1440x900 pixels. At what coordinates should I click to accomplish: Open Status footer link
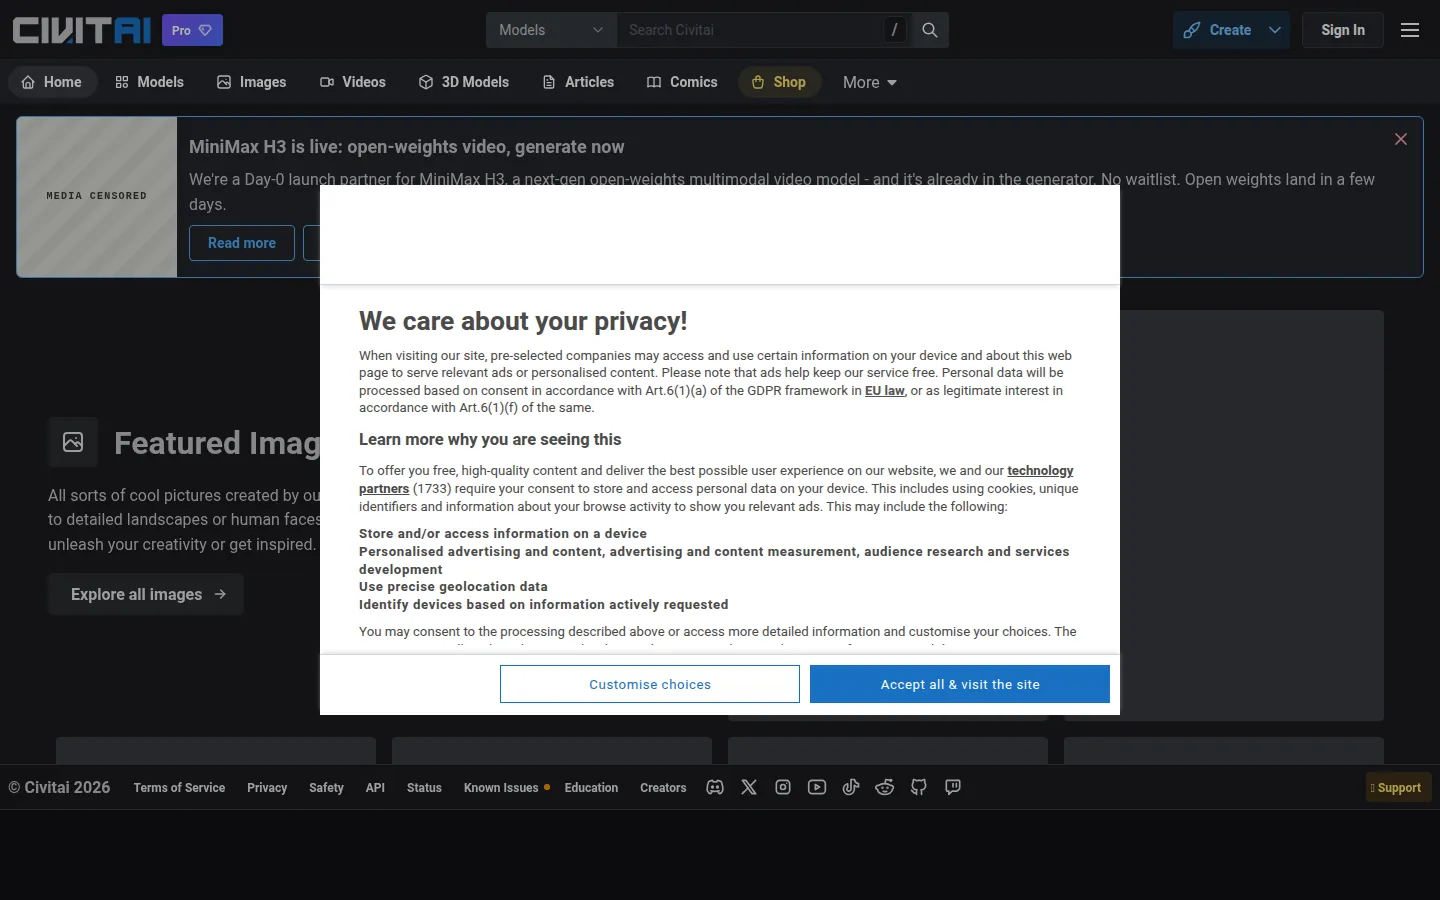point(424,788)
